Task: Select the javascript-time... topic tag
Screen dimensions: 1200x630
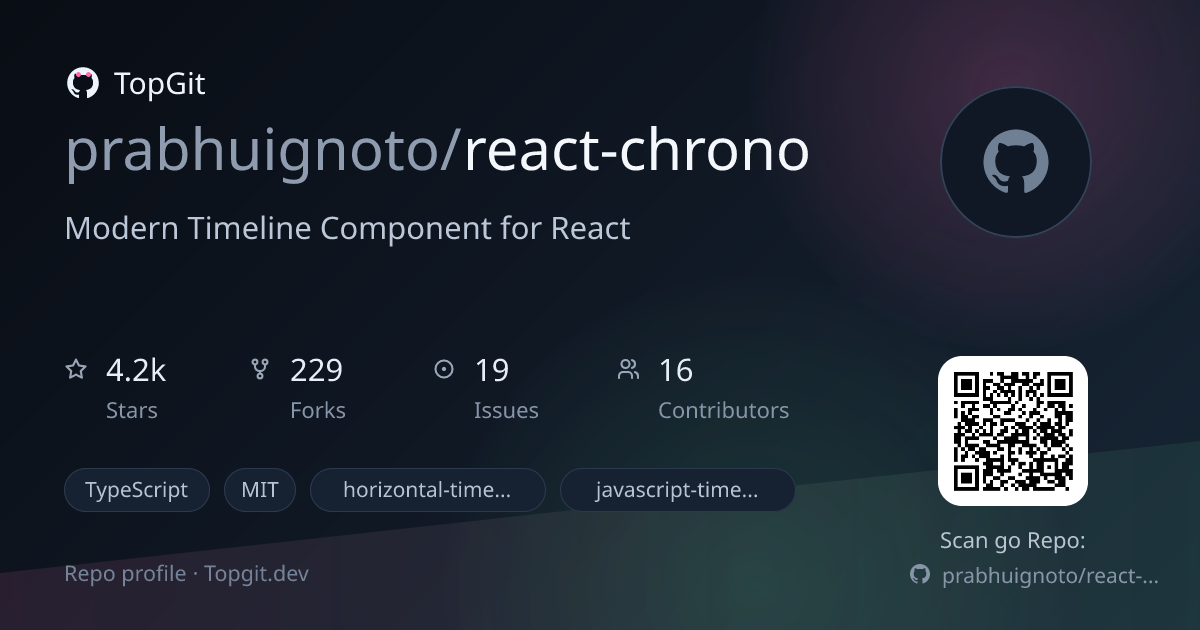Action: tap(678, 490)
